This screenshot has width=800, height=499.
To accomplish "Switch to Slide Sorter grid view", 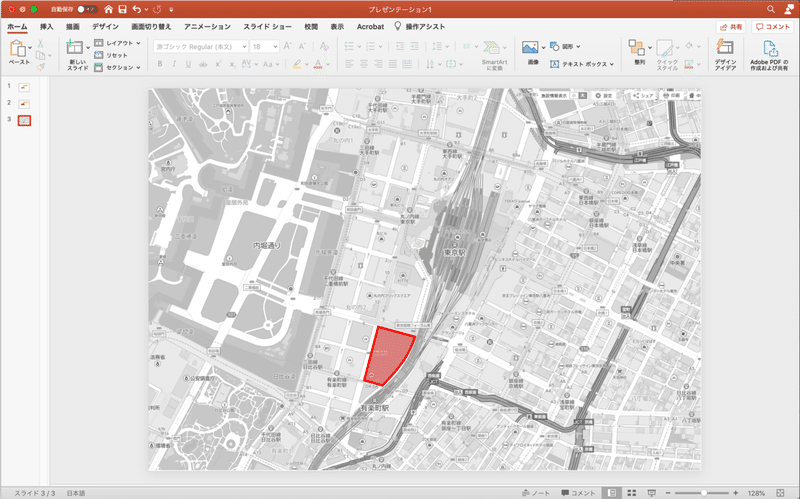I will (632, 493).
